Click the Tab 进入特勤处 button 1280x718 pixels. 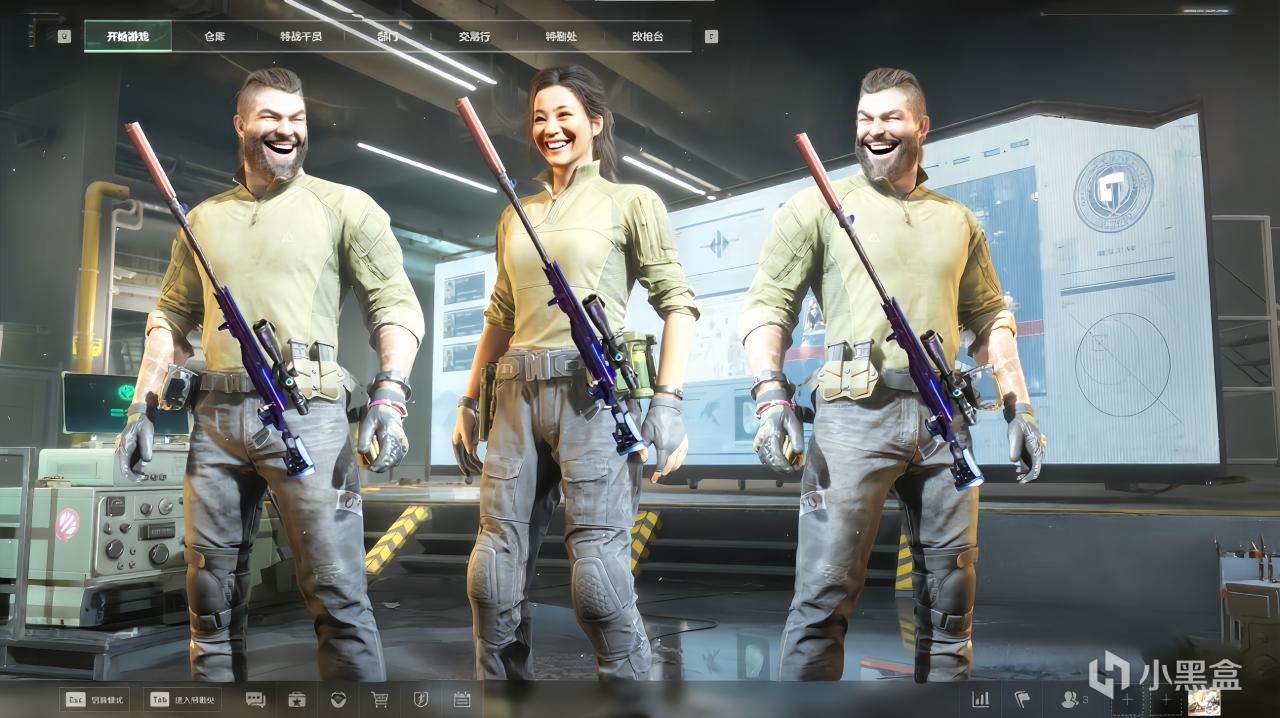182,699
